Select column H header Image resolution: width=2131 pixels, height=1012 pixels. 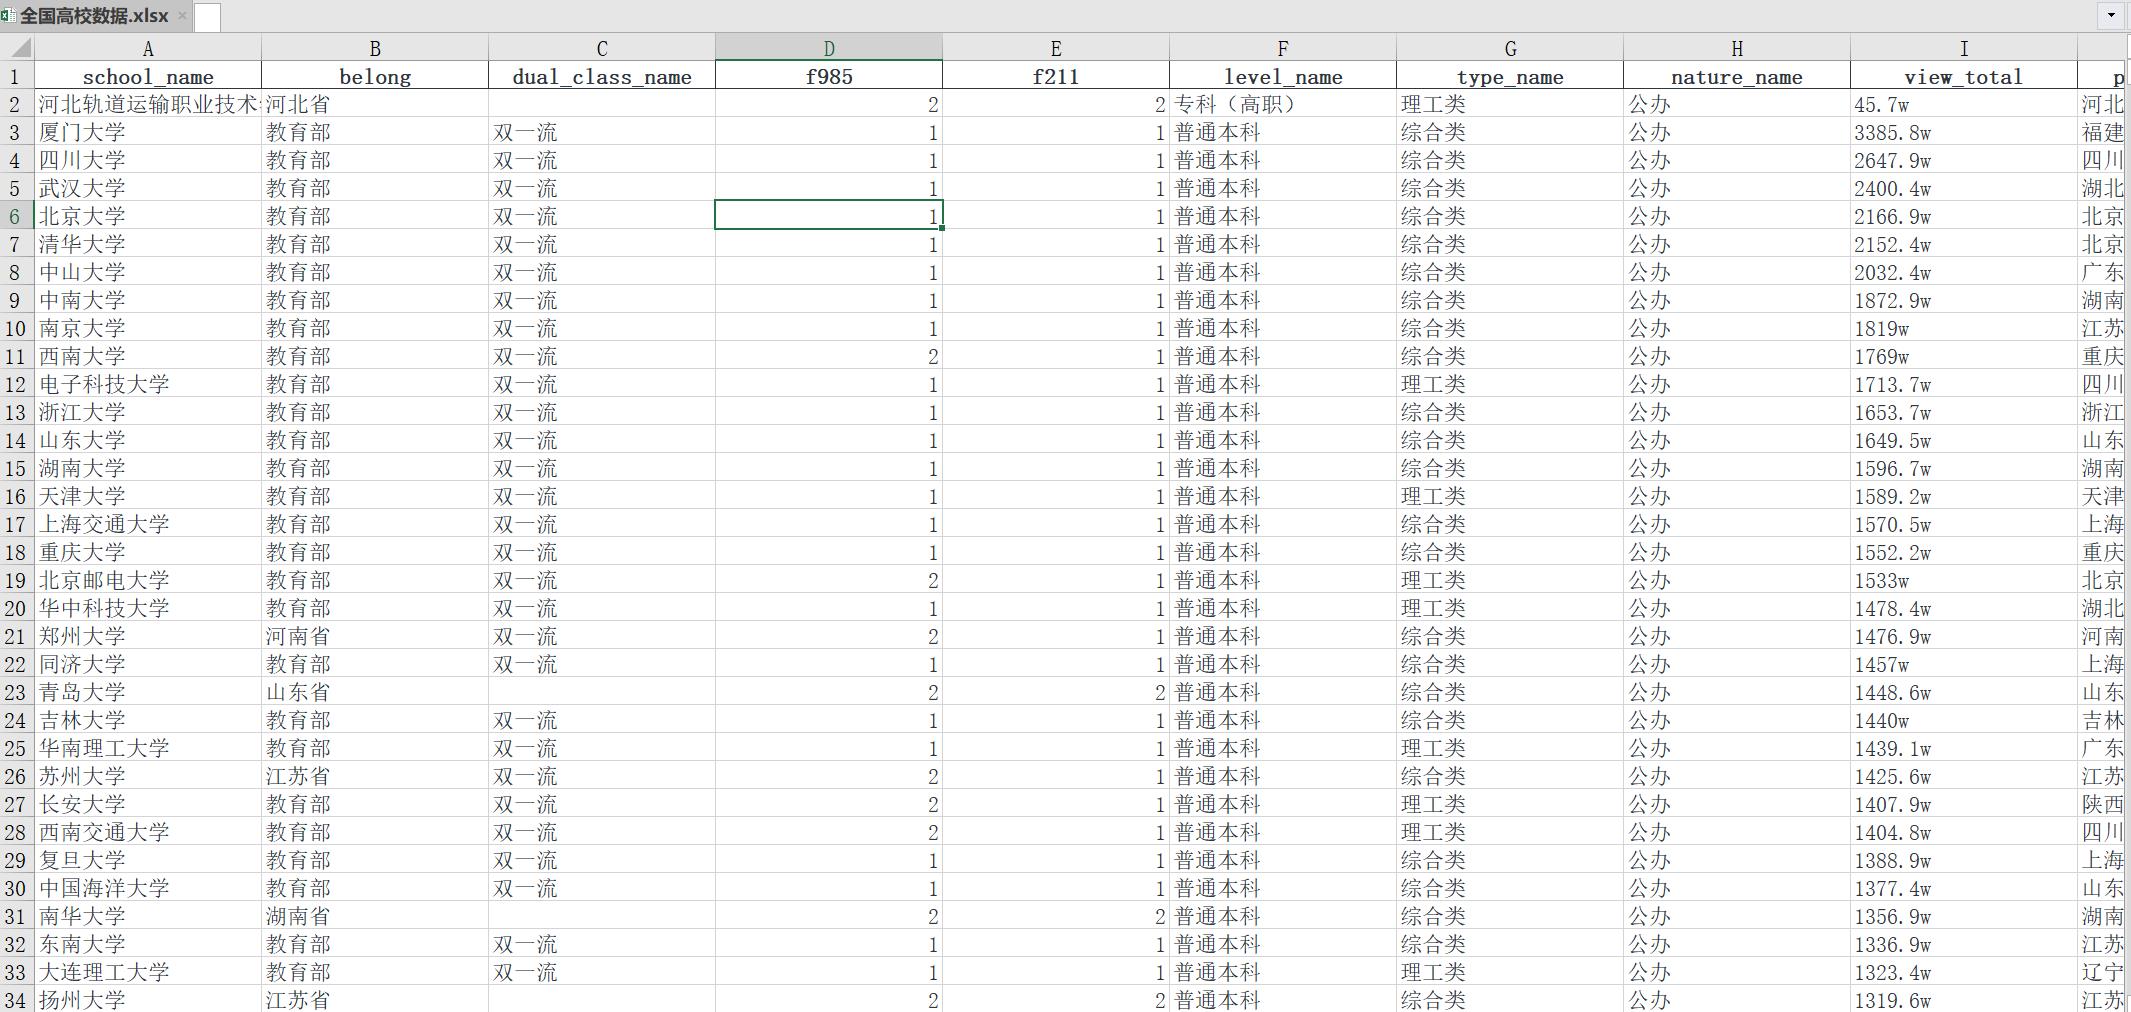[1737, 48]
